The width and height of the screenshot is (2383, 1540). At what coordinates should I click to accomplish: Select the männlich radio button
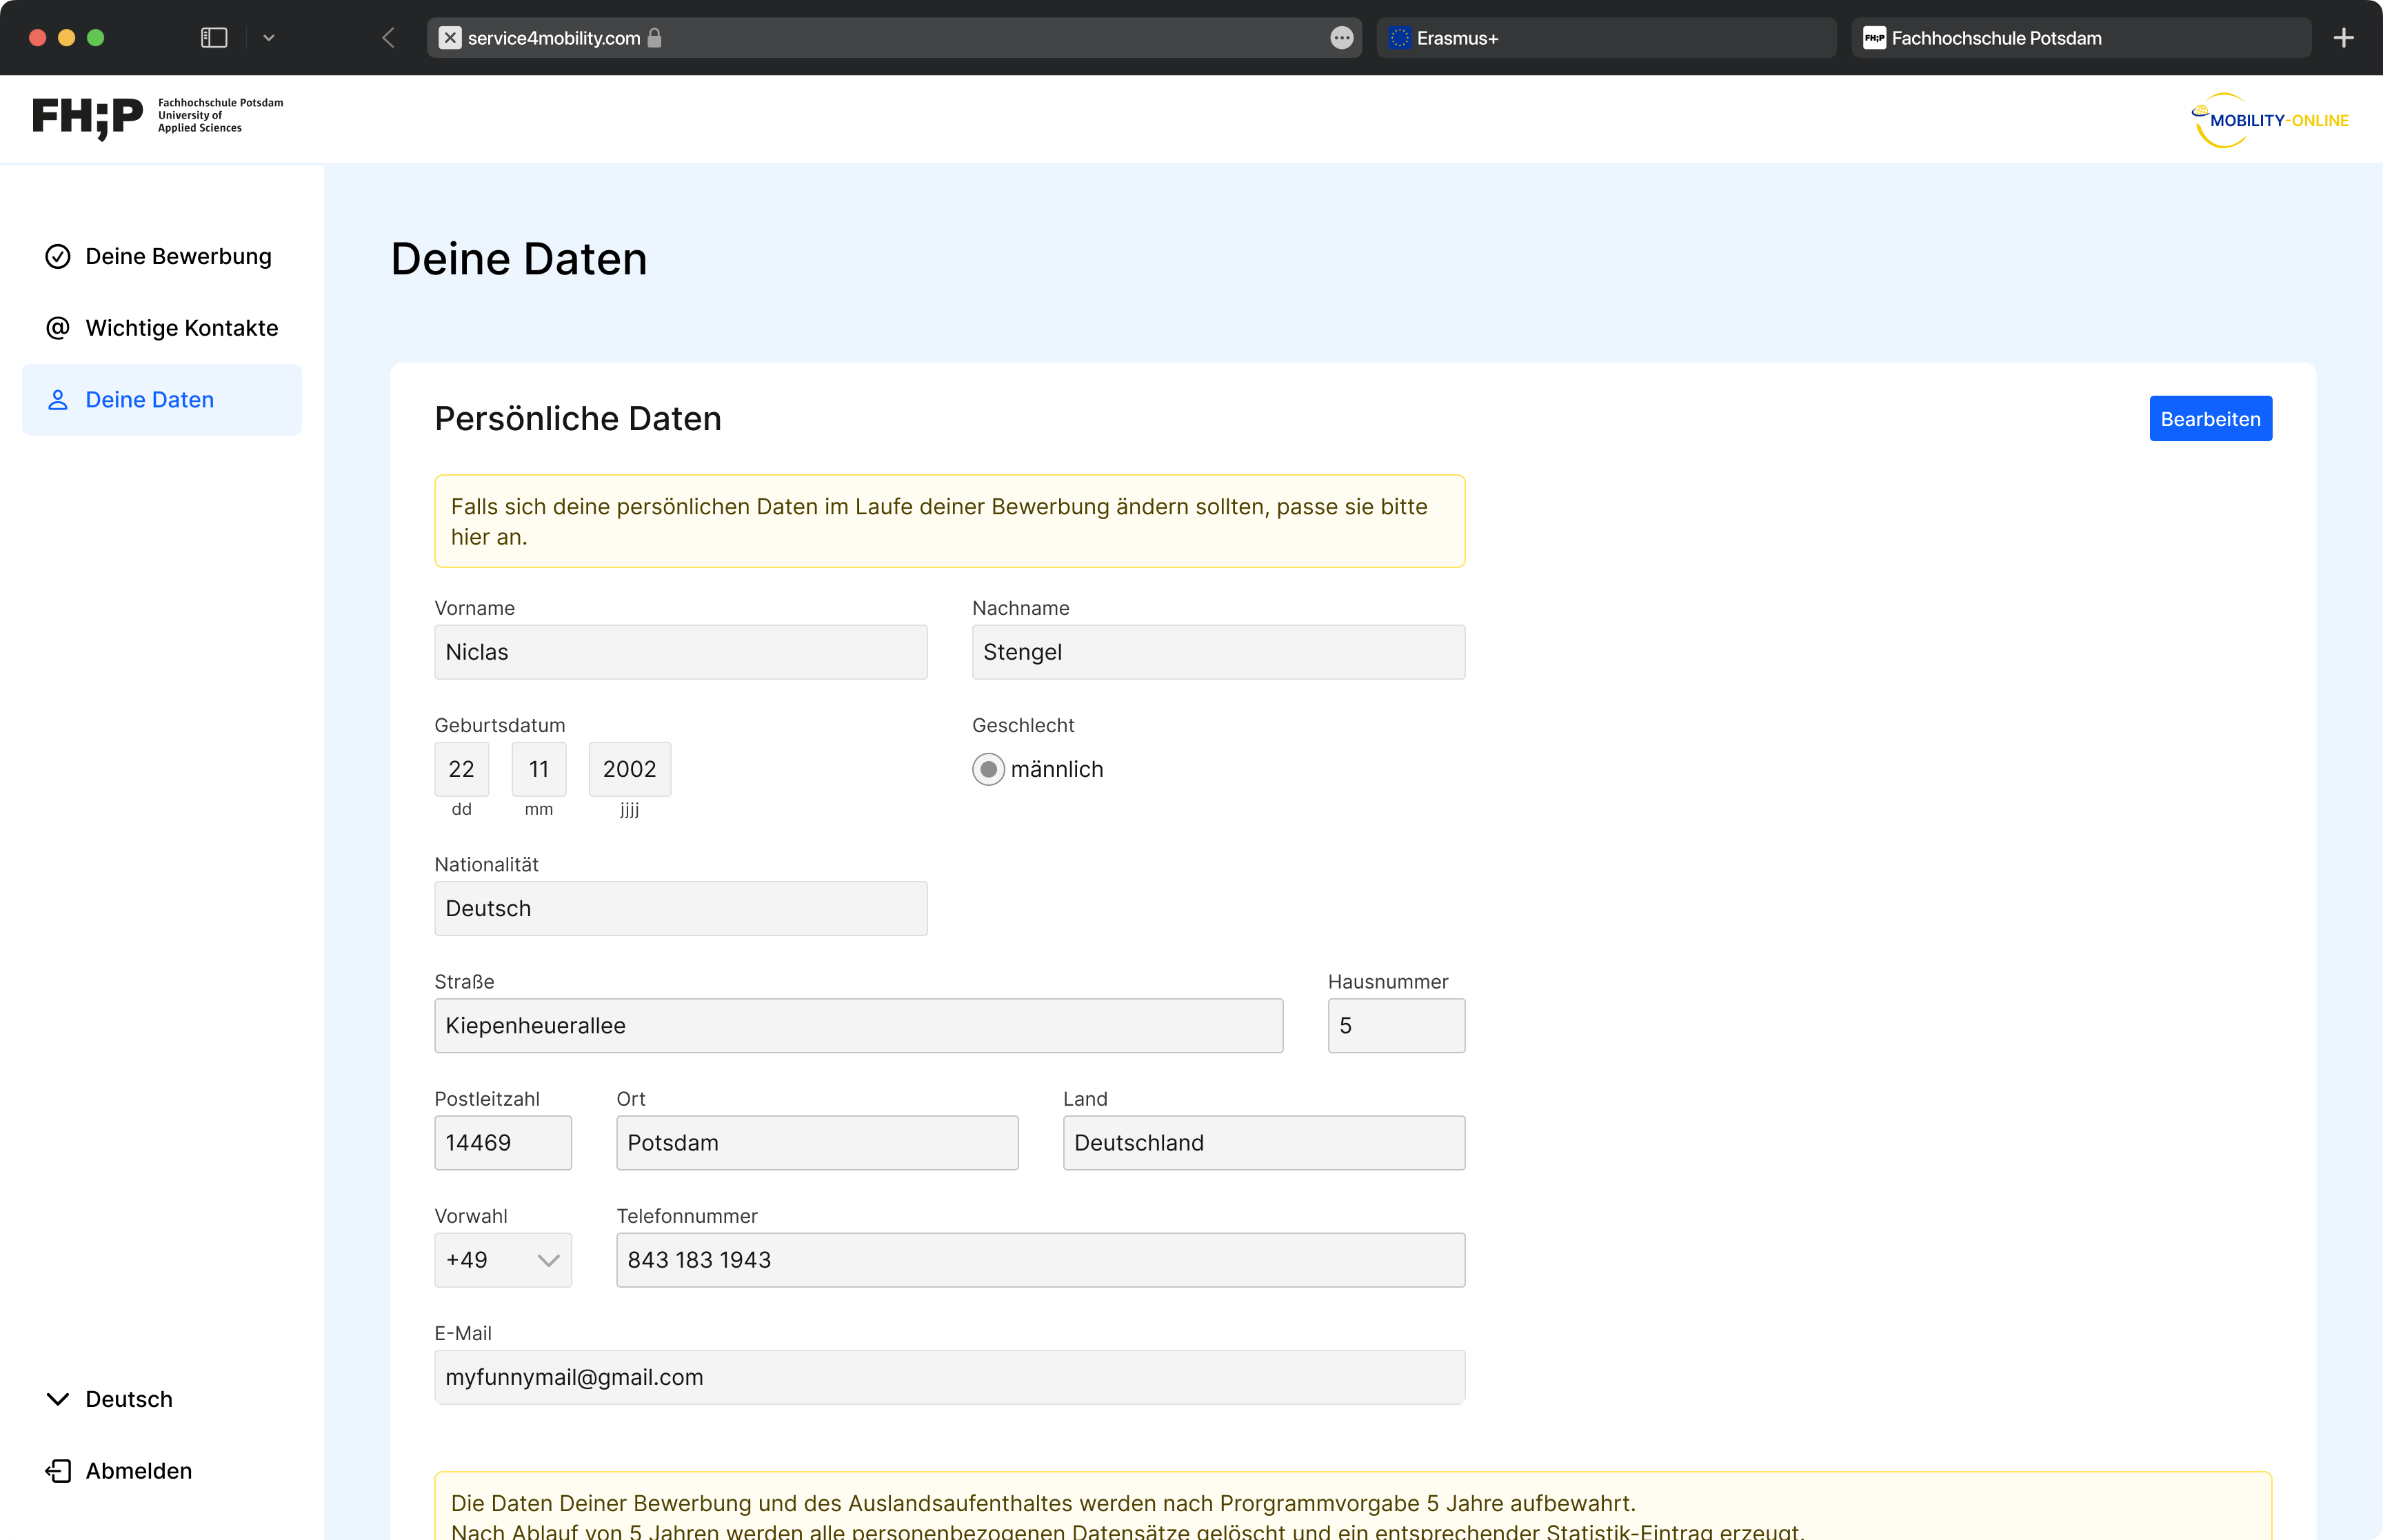[988, 769]
